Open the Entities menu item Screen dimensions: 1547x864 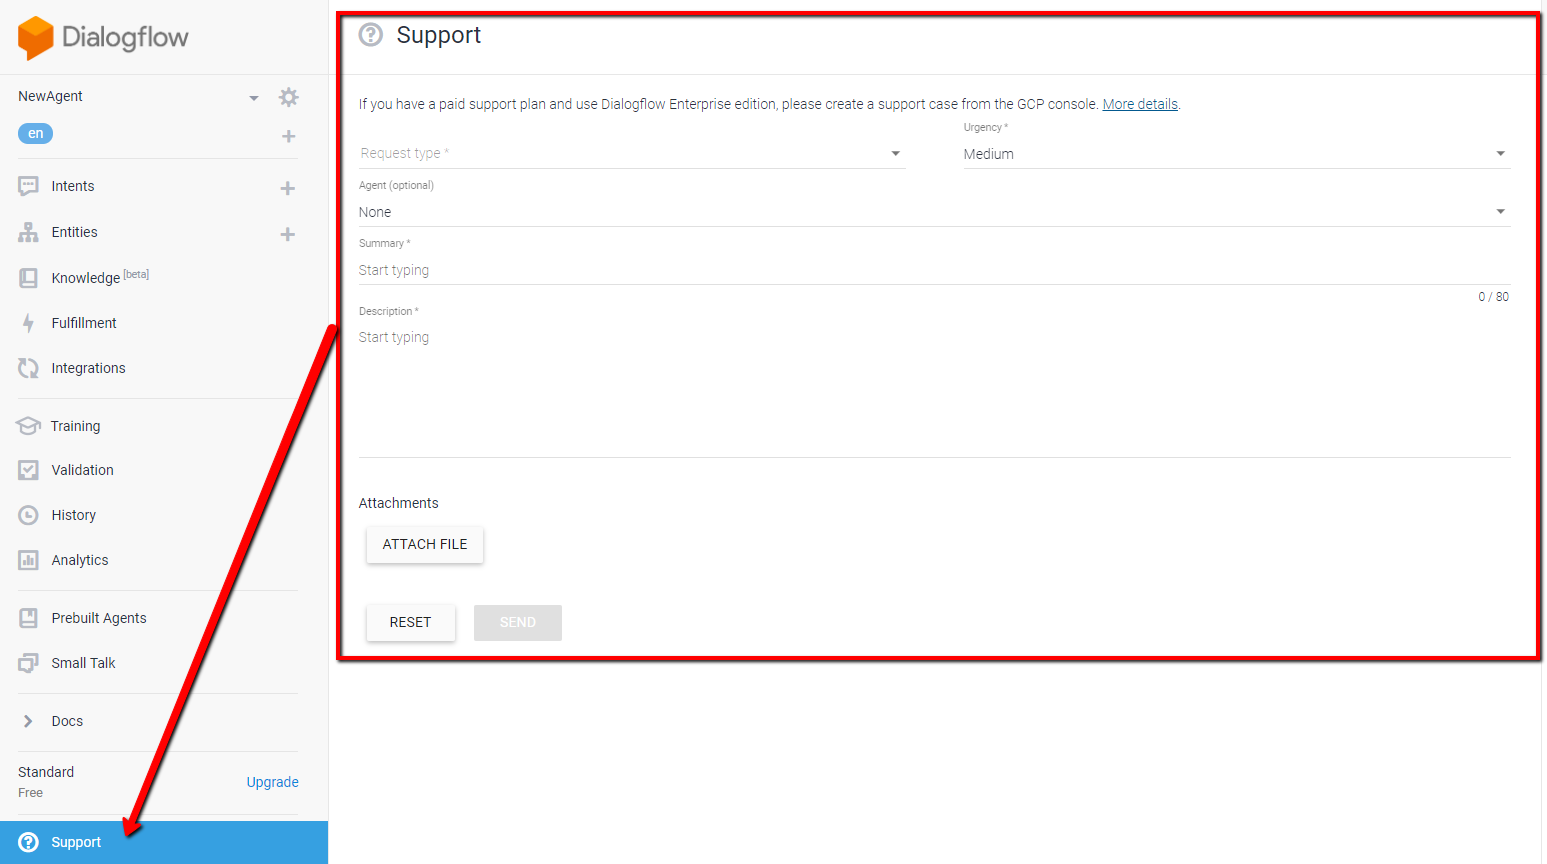click(75, 232)
